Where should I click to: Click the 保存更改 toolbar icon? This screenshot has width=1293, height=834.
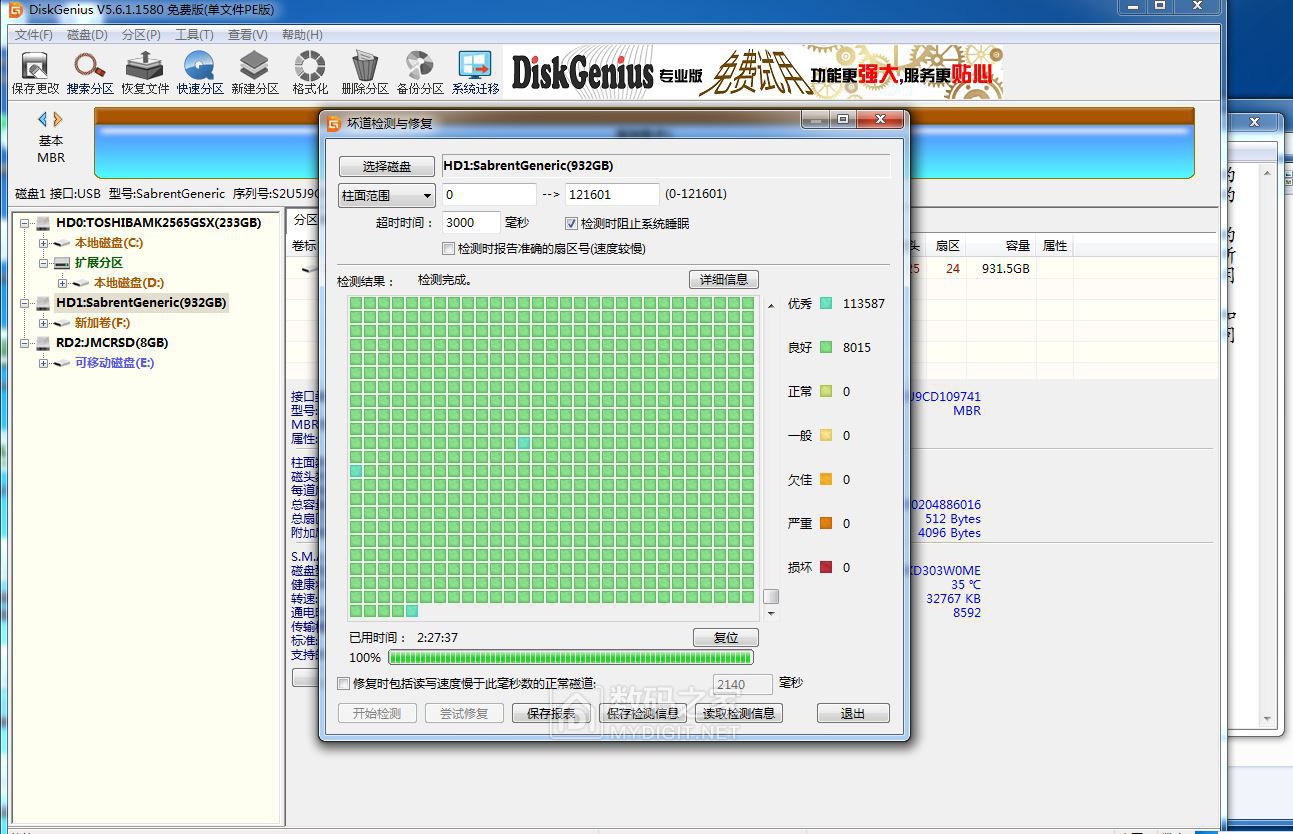click(x=35, y=73)
